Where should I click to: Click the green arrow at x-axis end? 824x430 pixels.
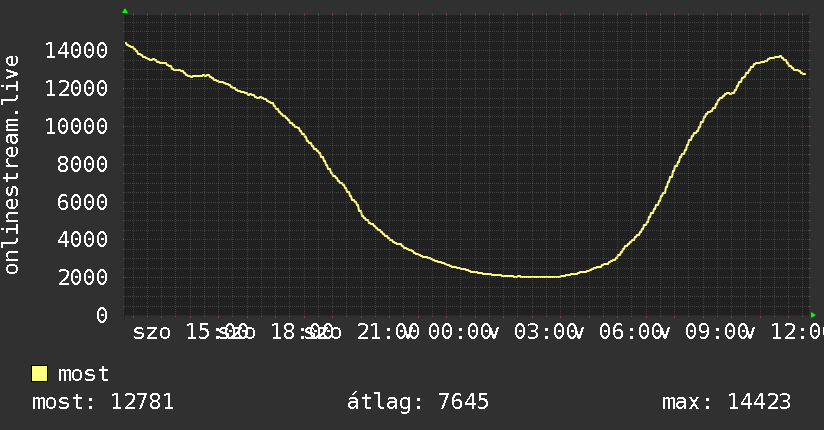coord(813,315)
